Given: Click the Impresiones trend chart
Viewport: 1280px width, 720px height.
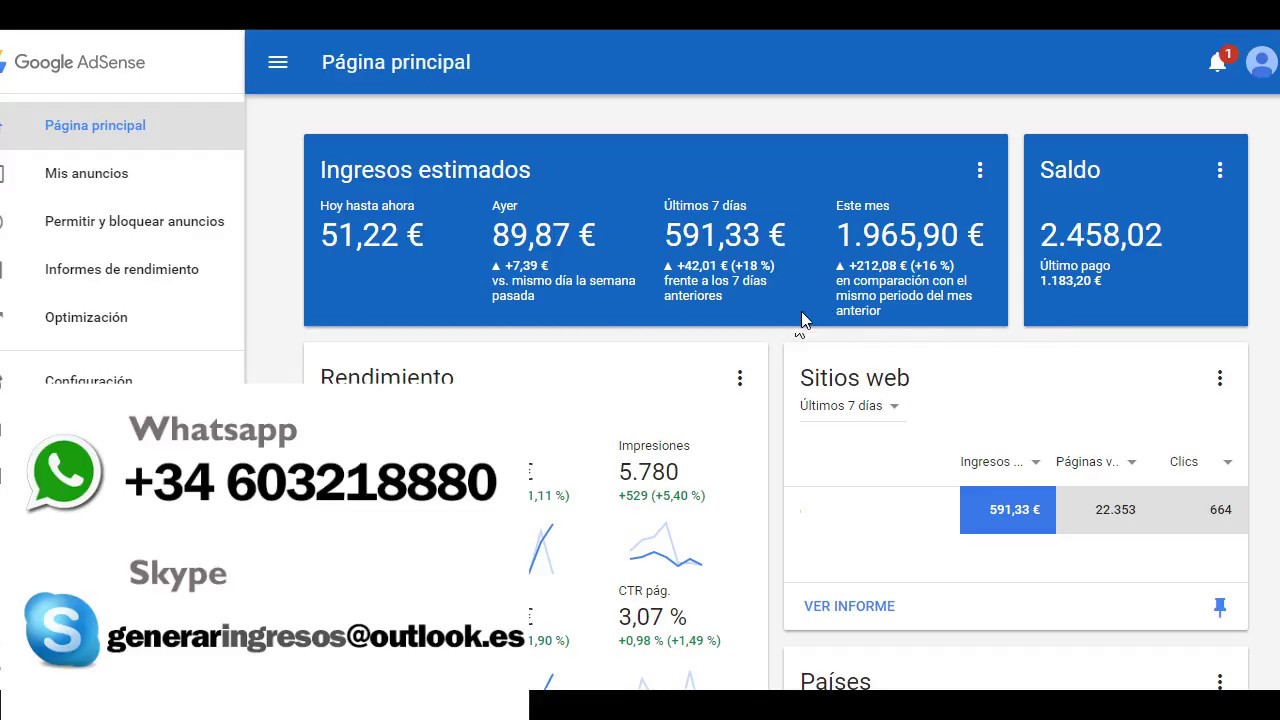Looking at the screenshot, I should pyautogui.click(x=665, y=546).
